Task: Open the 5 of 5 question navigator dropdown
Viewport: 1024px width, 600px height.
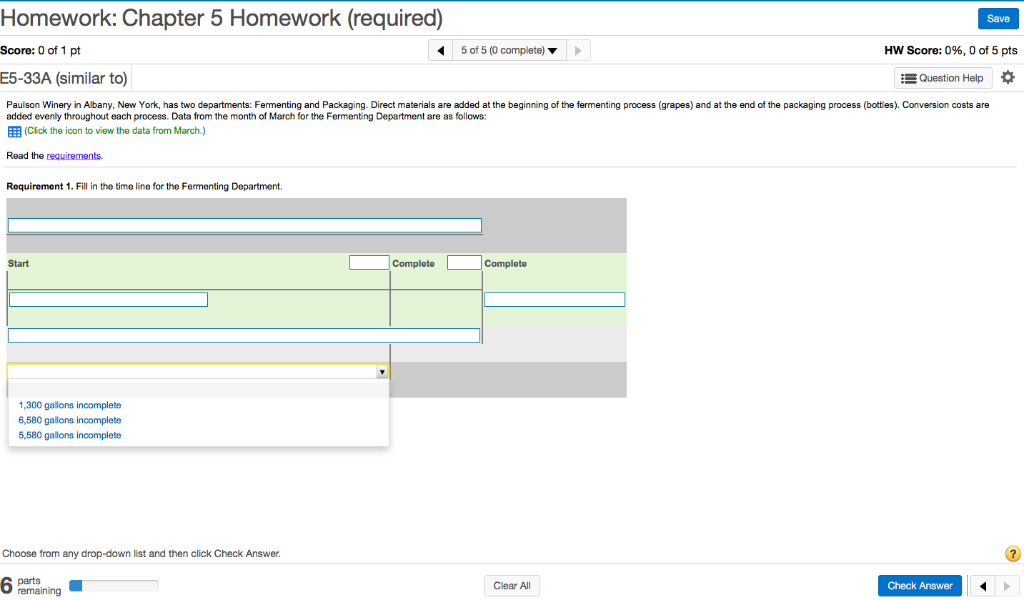Action: pos(508,49)
